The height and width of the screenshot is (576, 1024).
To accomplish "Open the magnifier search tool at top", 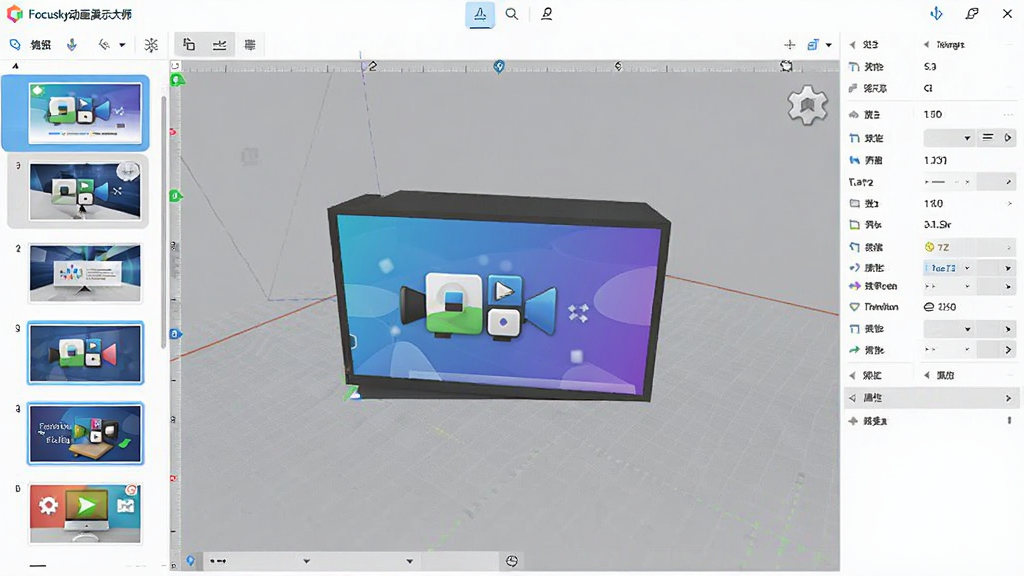I will tap(512, 14).
